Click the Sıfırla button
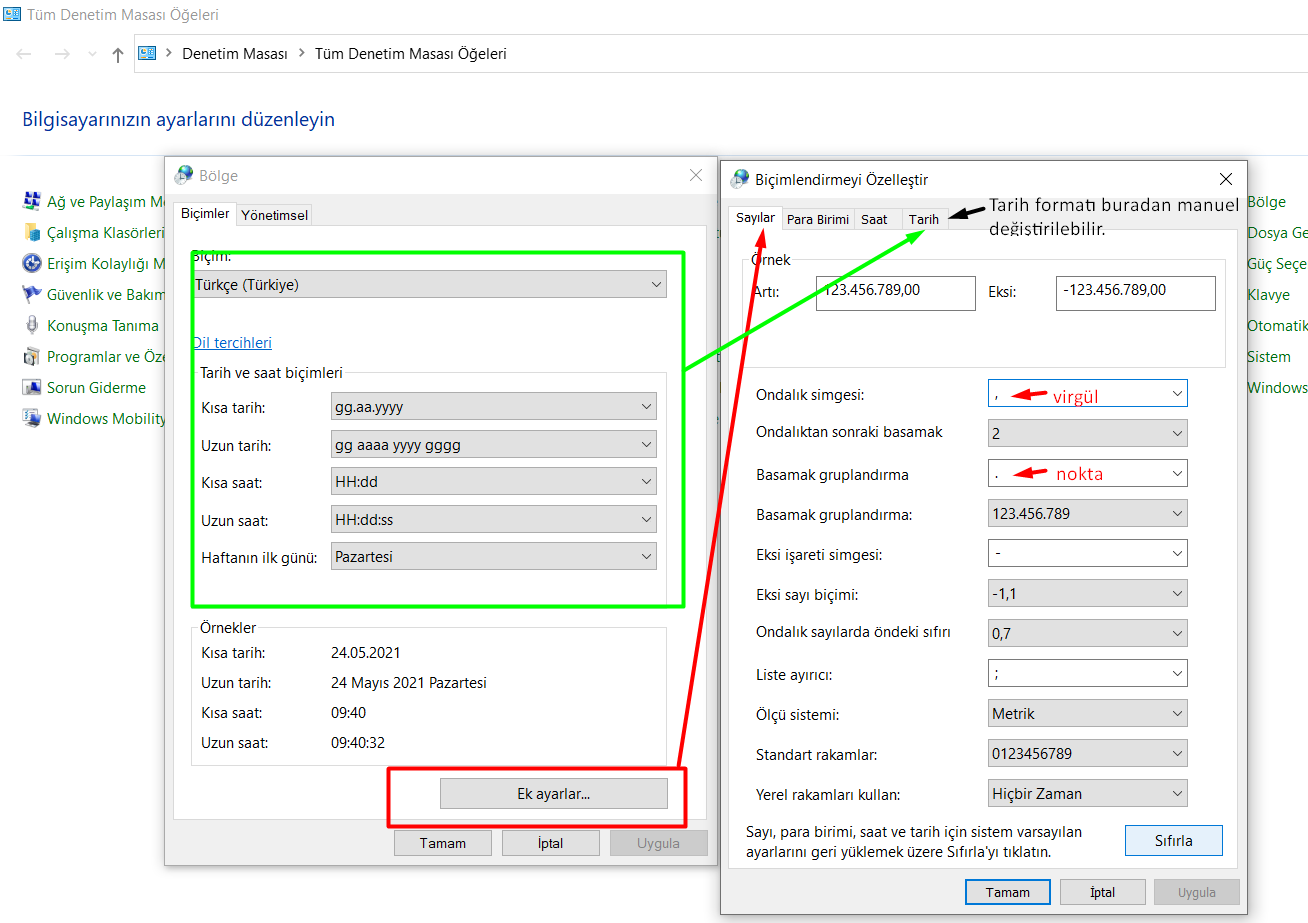Image resolution: width=1308 pixels, height=923 pixels. [1174, 840]
